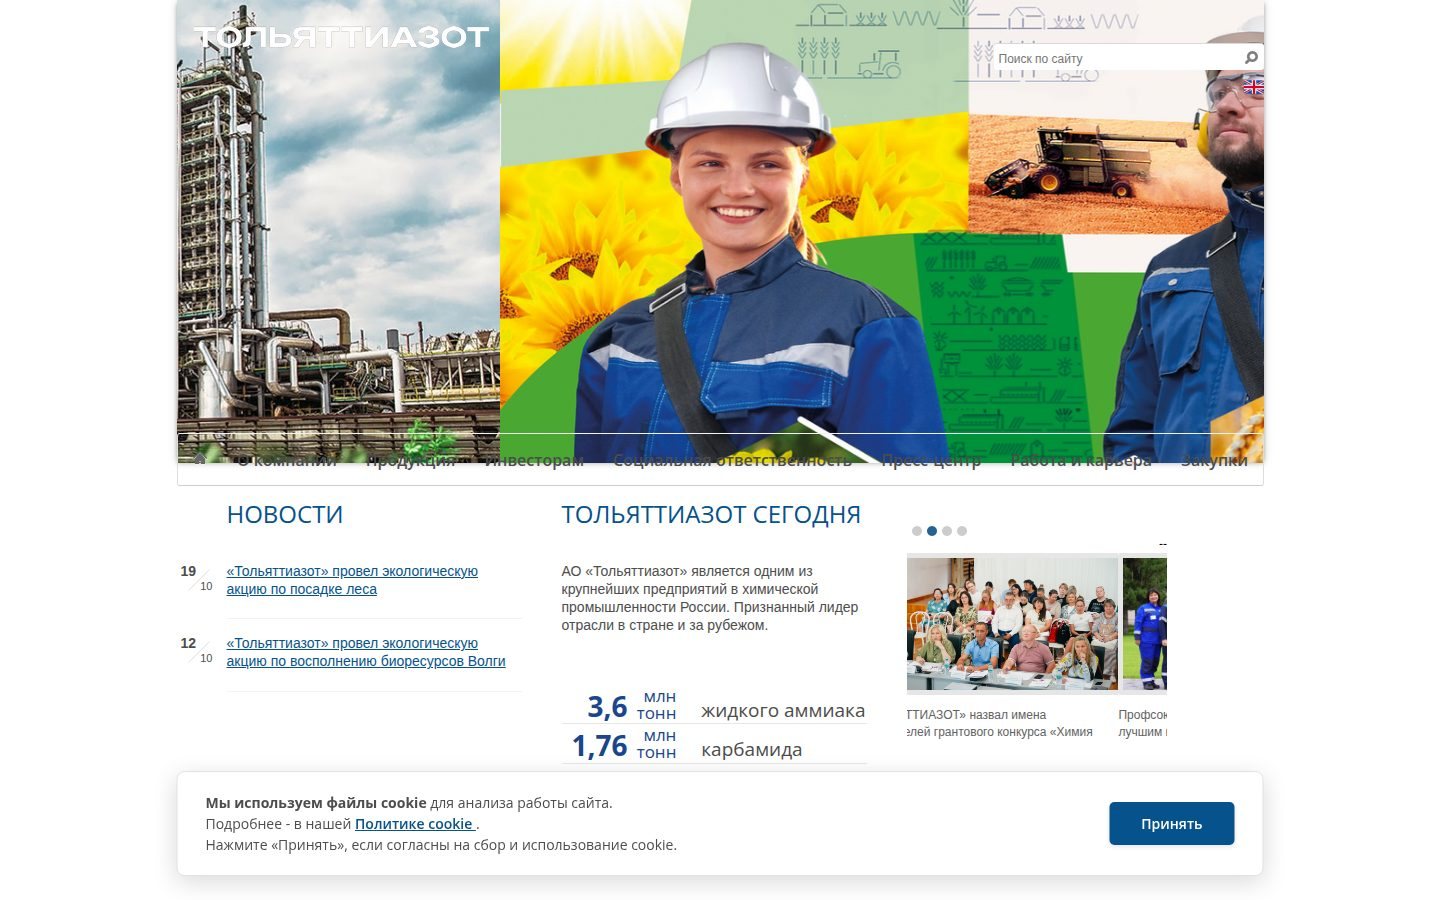Click the АО «Тольяттиазот» description paragraph
This screenshot has width=1440, height=900.
[x=710, y=598]
